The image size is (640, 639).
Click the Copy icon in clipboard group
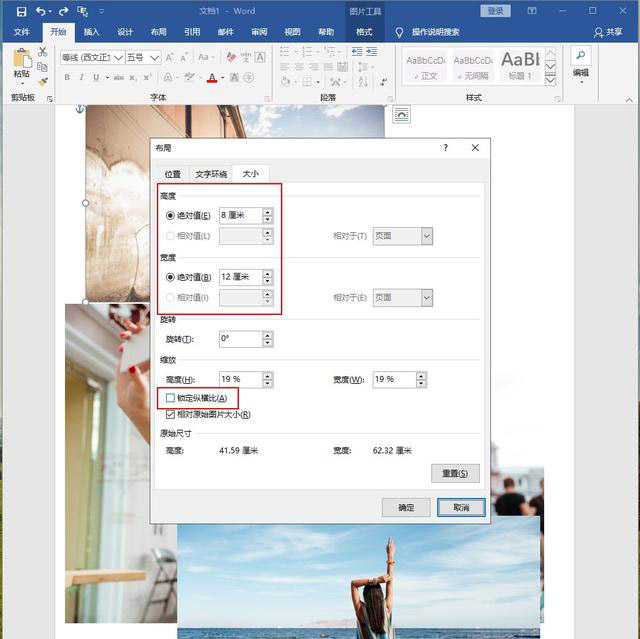point(42,67)
